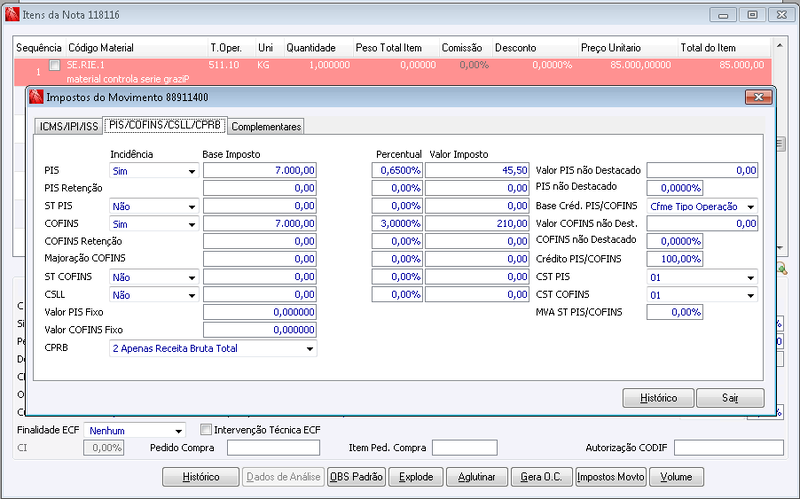This screenshot has height=499, width=800.
Task: Click the Gera O.C. button
Action: click(x=541, y=477)
